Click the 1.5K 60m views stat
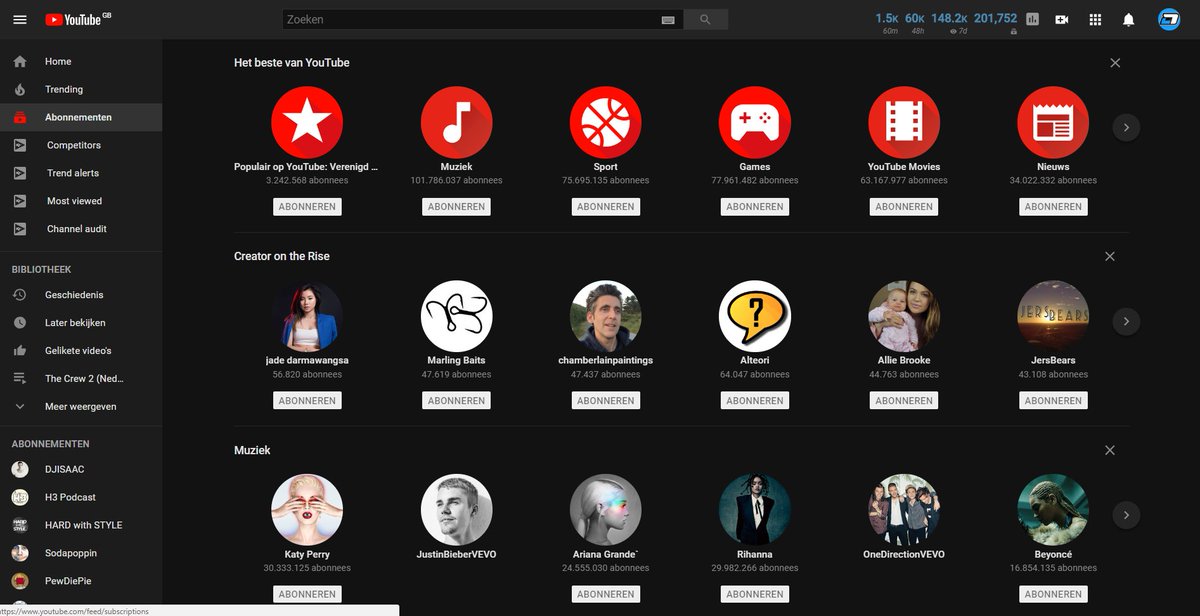This screenshot has height=616, width=1200. coord(887,23)
